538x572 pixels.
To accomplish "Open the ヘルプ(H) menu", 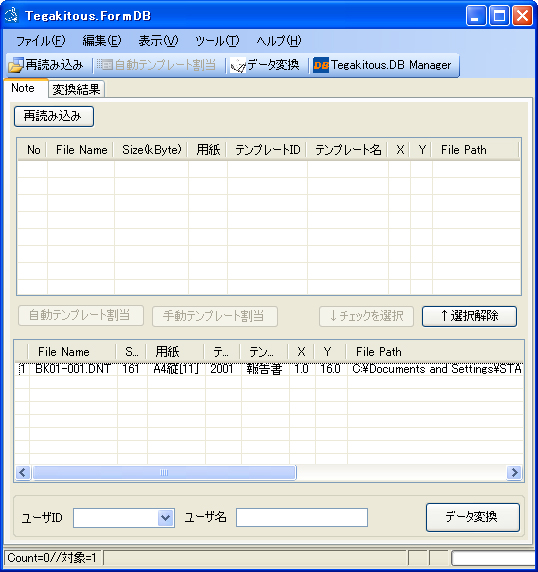I will [279, 40].
